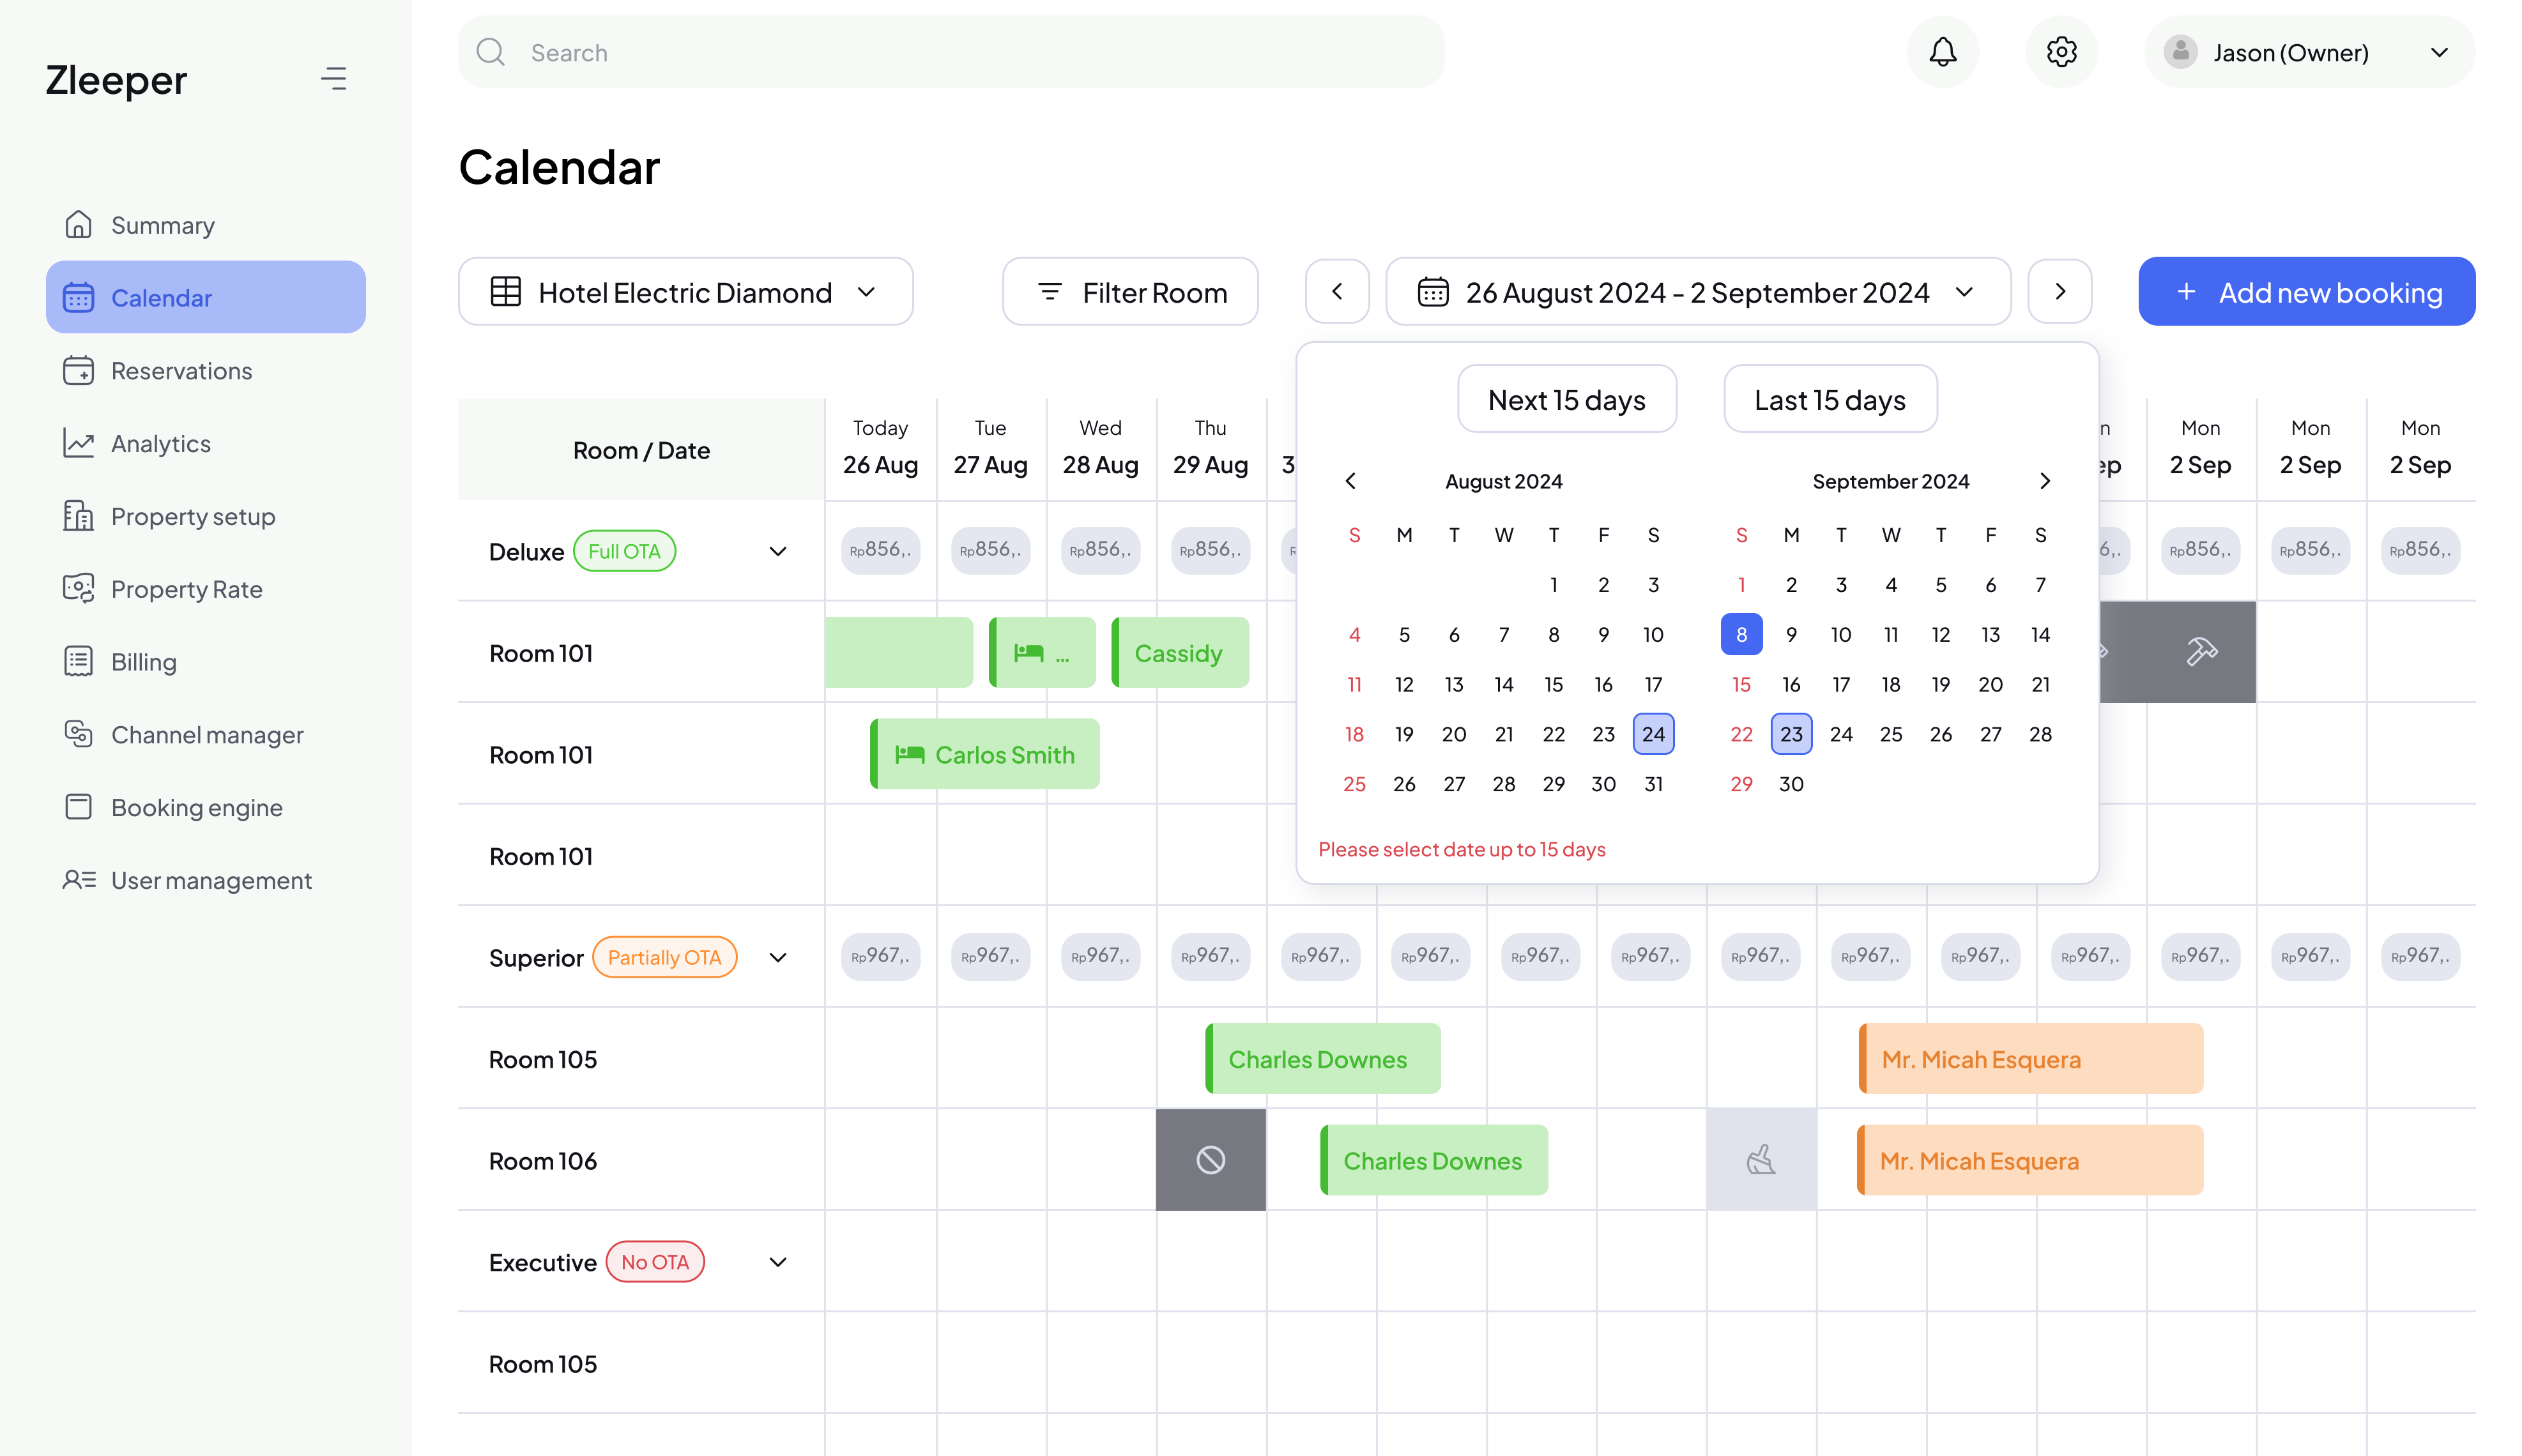This screenshot has width=2522, height=1456.
Task: Open Hotel Electric Diamond property dropdown
Action: tap(686, 292)
